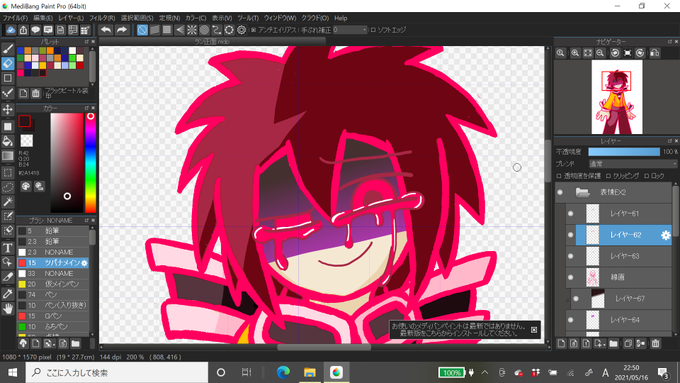680x383 pixels.
Task: Click the Navigator preview thumbnail
Action: (617, 97)
